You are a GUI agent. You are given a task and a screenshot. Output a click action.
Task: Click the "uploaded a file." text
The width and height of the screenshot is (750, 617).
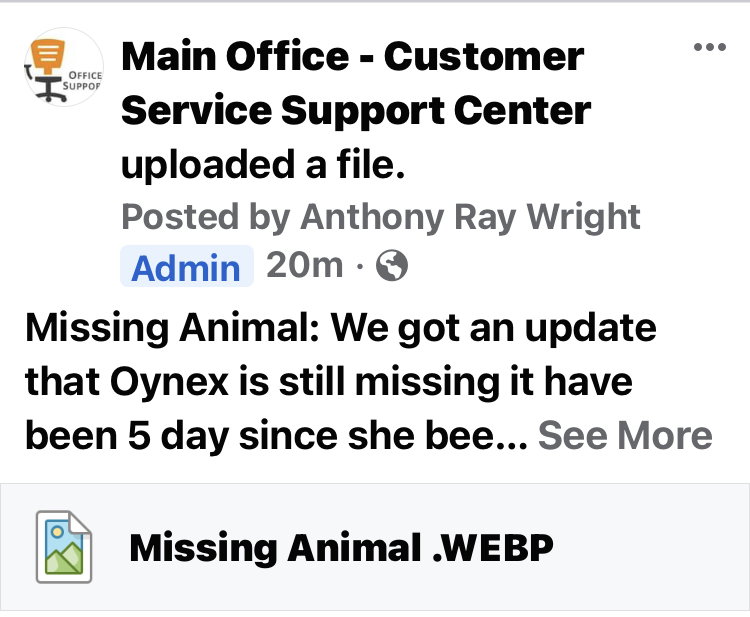263,164
